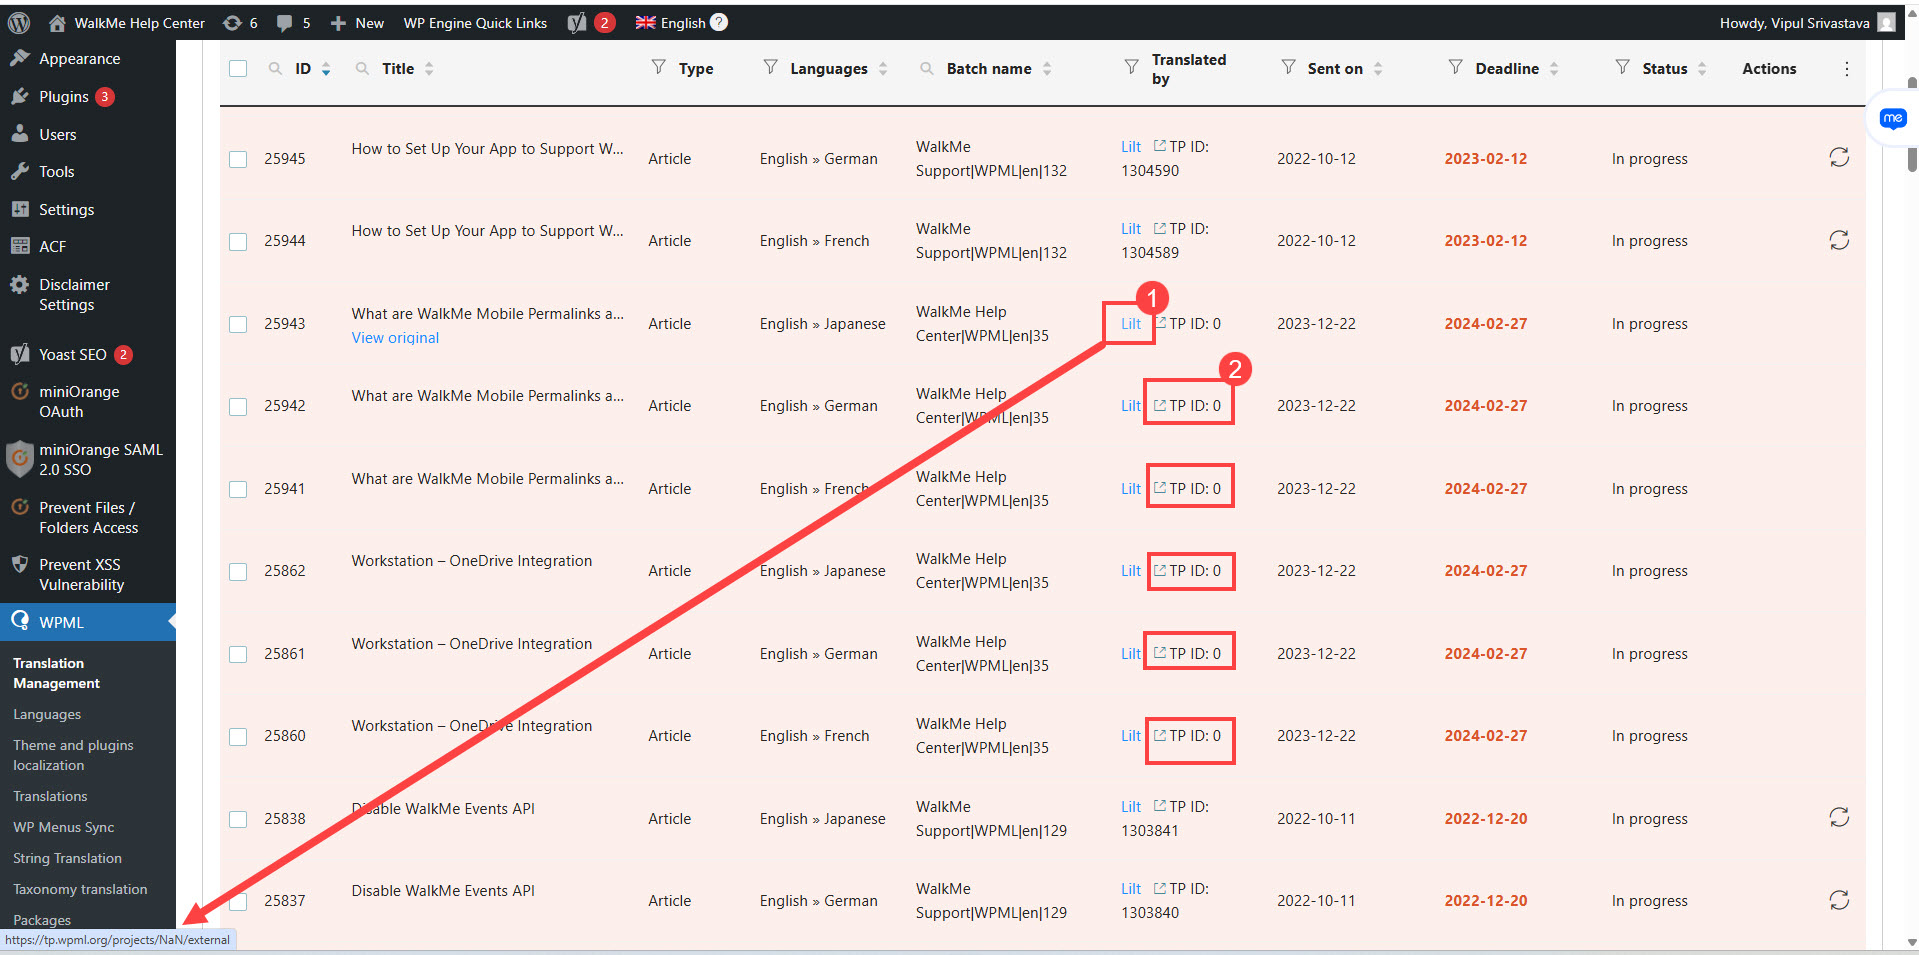The image size is (1919, 955).
Task: Open the New content menu in admin bar
Action: point(357,22)
